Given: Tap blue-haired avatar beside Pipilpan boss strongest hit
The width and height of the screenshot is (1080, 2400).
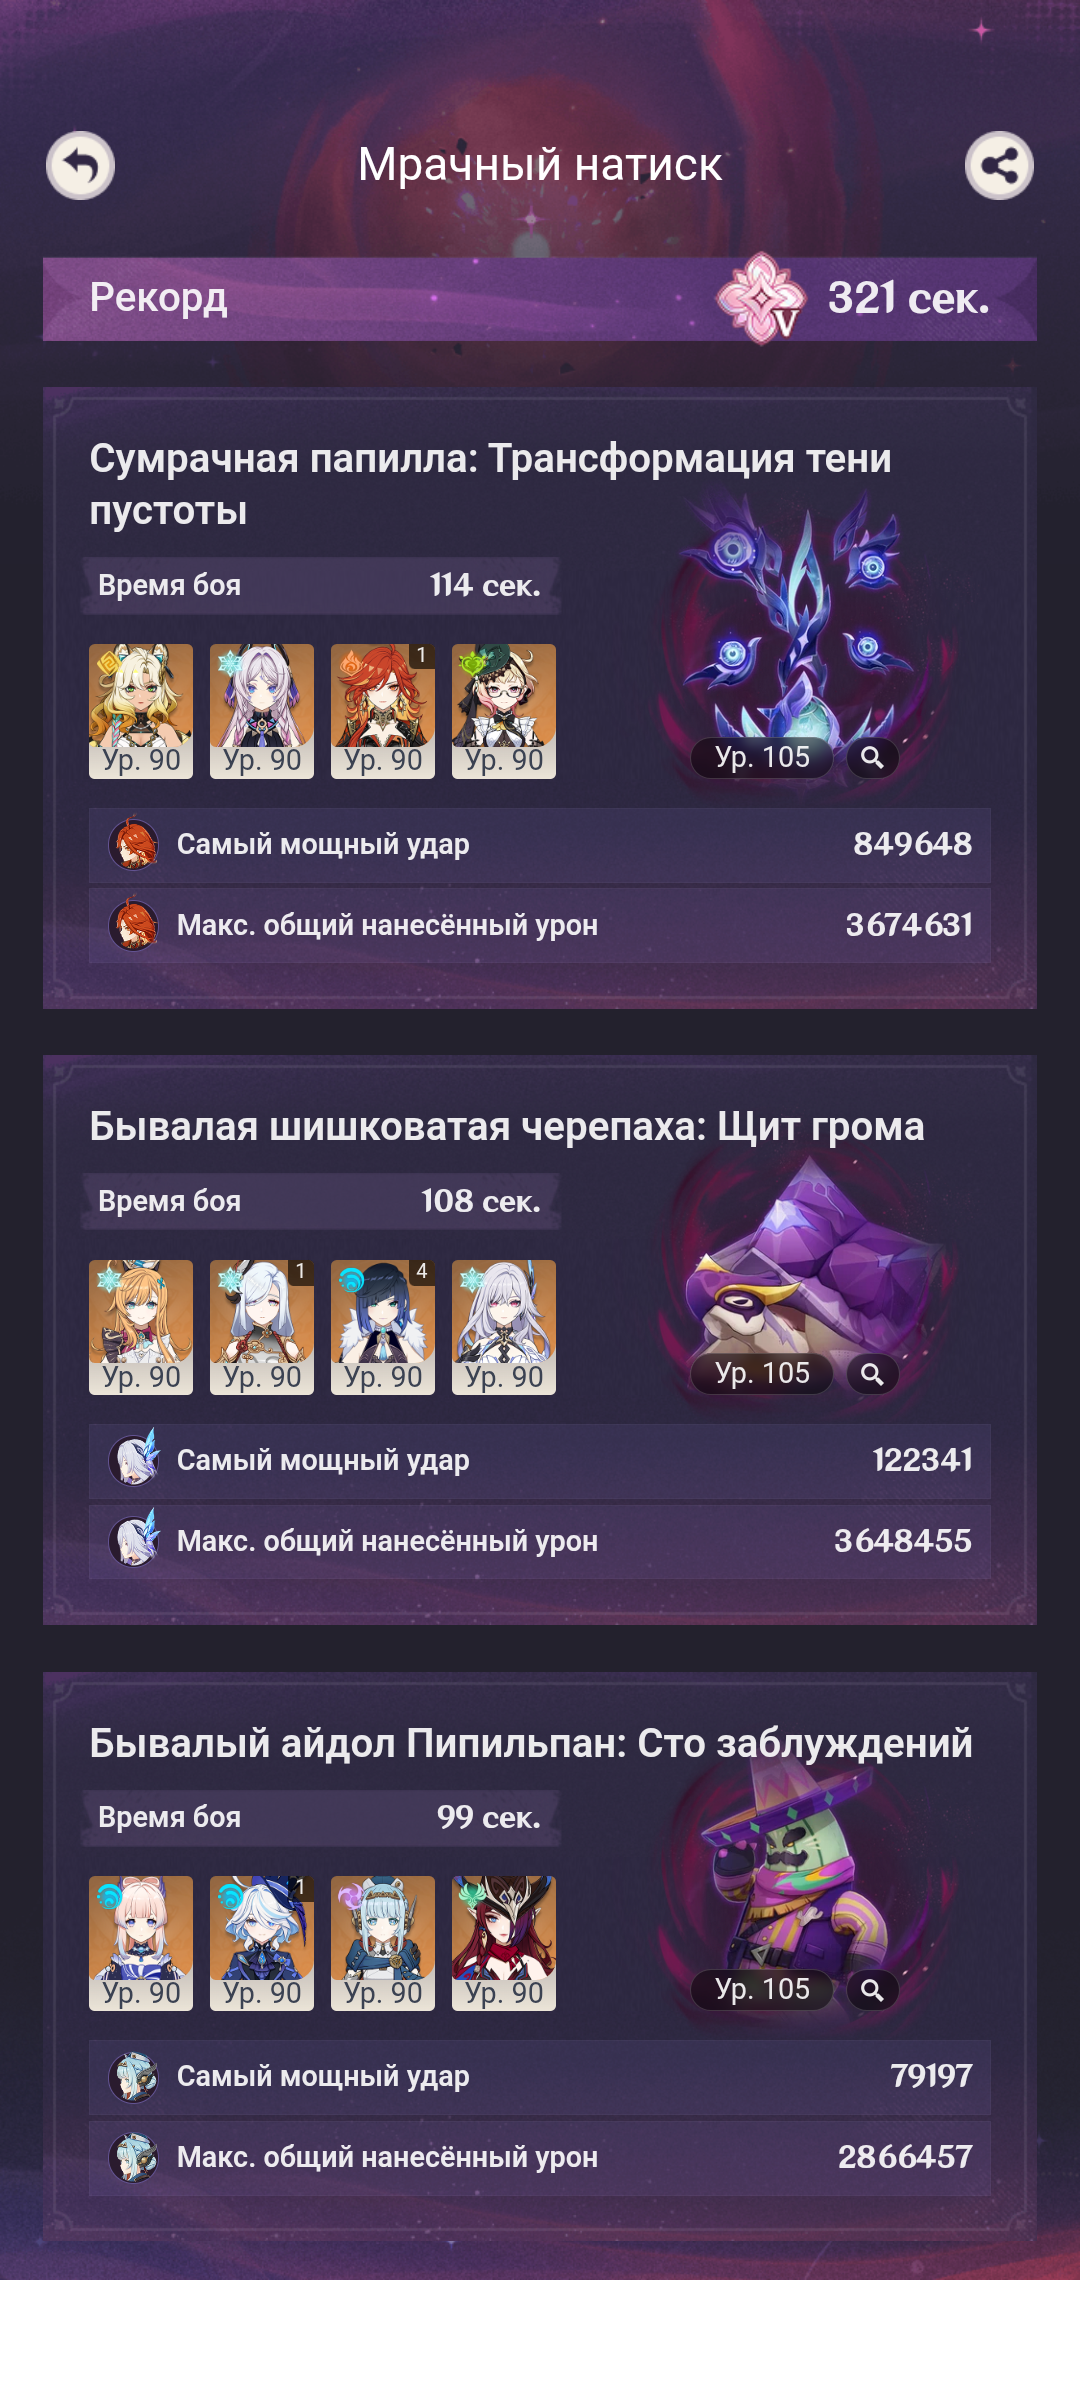Looking at the screenshot, I should [134, 2076].
